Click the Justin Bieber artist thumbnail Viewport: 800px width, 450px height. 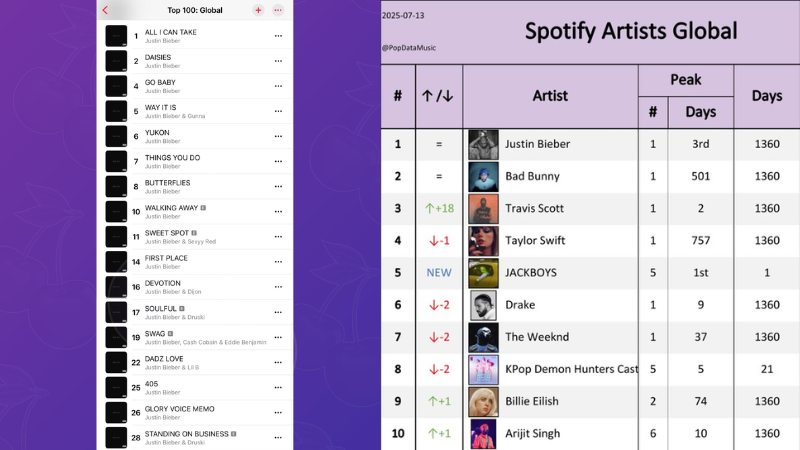[x=483, y=144]
